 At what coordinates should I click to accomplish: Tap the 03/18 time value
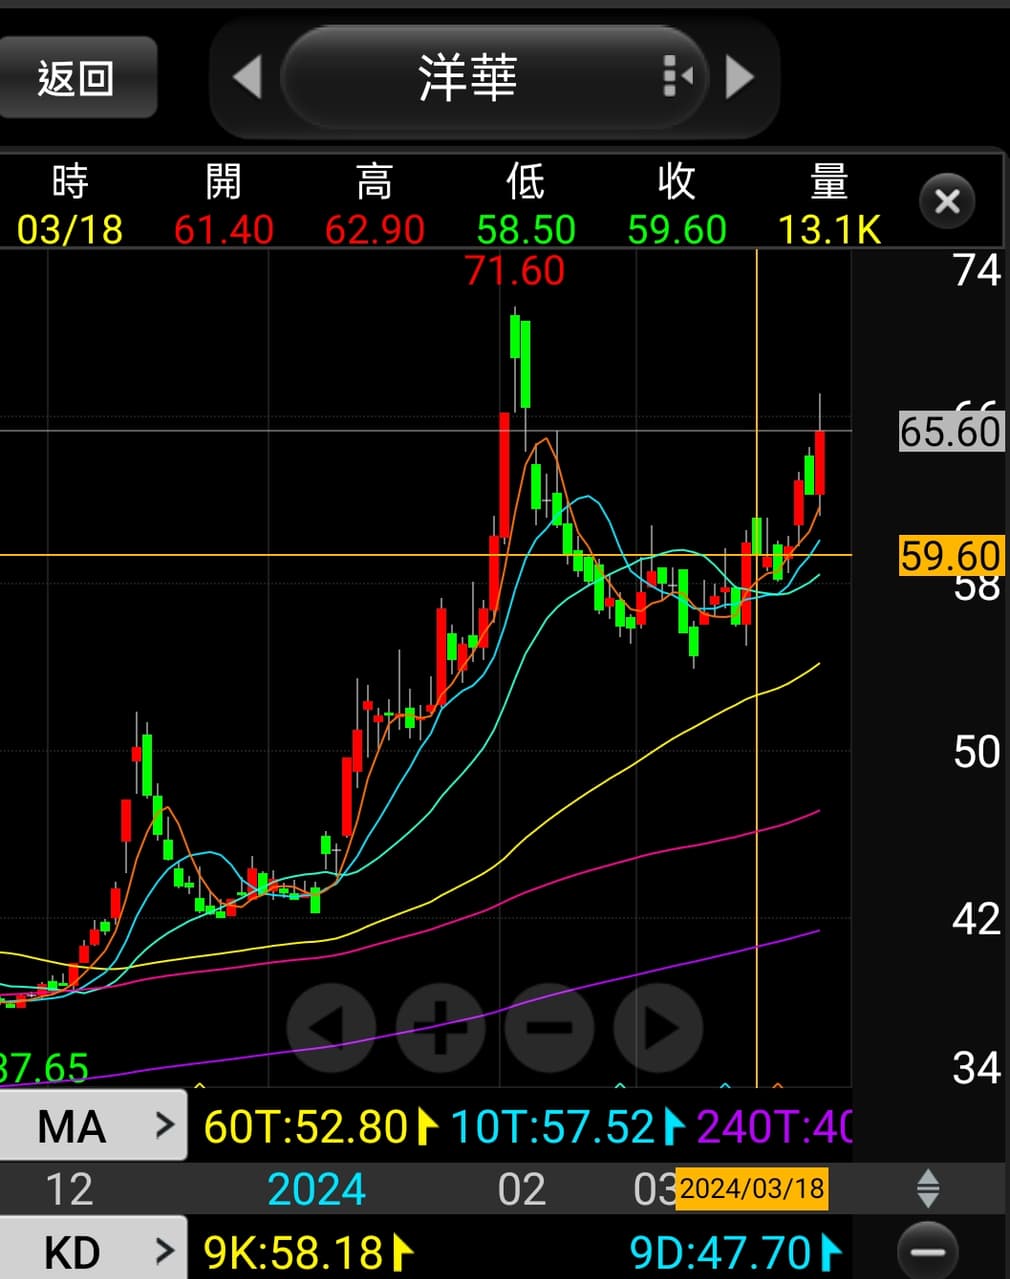[70, 230]
